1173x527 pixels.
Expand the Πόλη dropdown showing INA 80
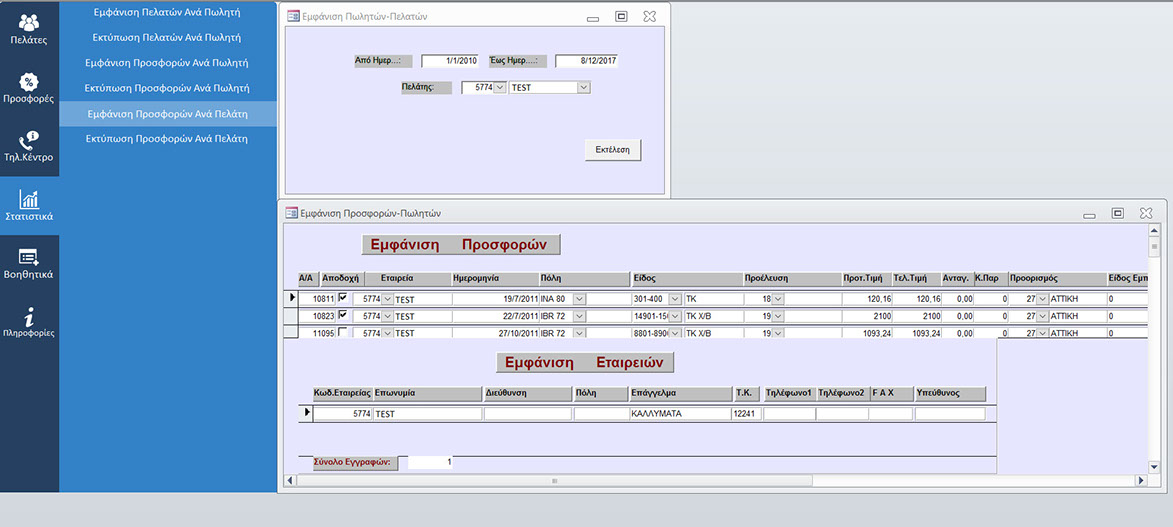(579, 299)
